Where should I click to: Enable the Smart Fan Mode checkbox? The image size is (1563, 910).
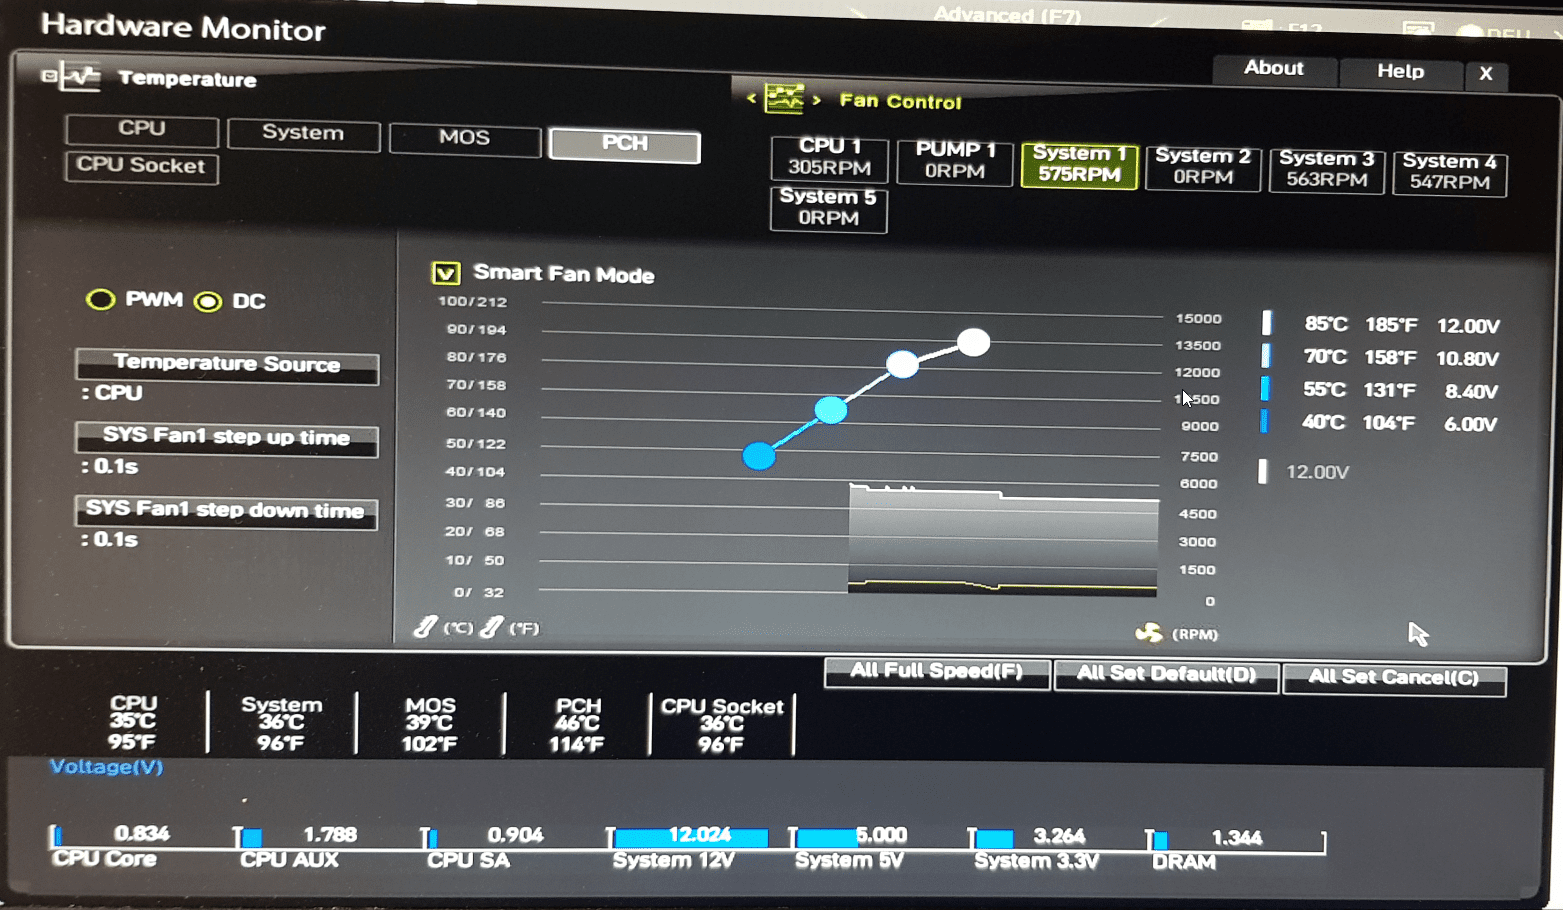[446, 273]
